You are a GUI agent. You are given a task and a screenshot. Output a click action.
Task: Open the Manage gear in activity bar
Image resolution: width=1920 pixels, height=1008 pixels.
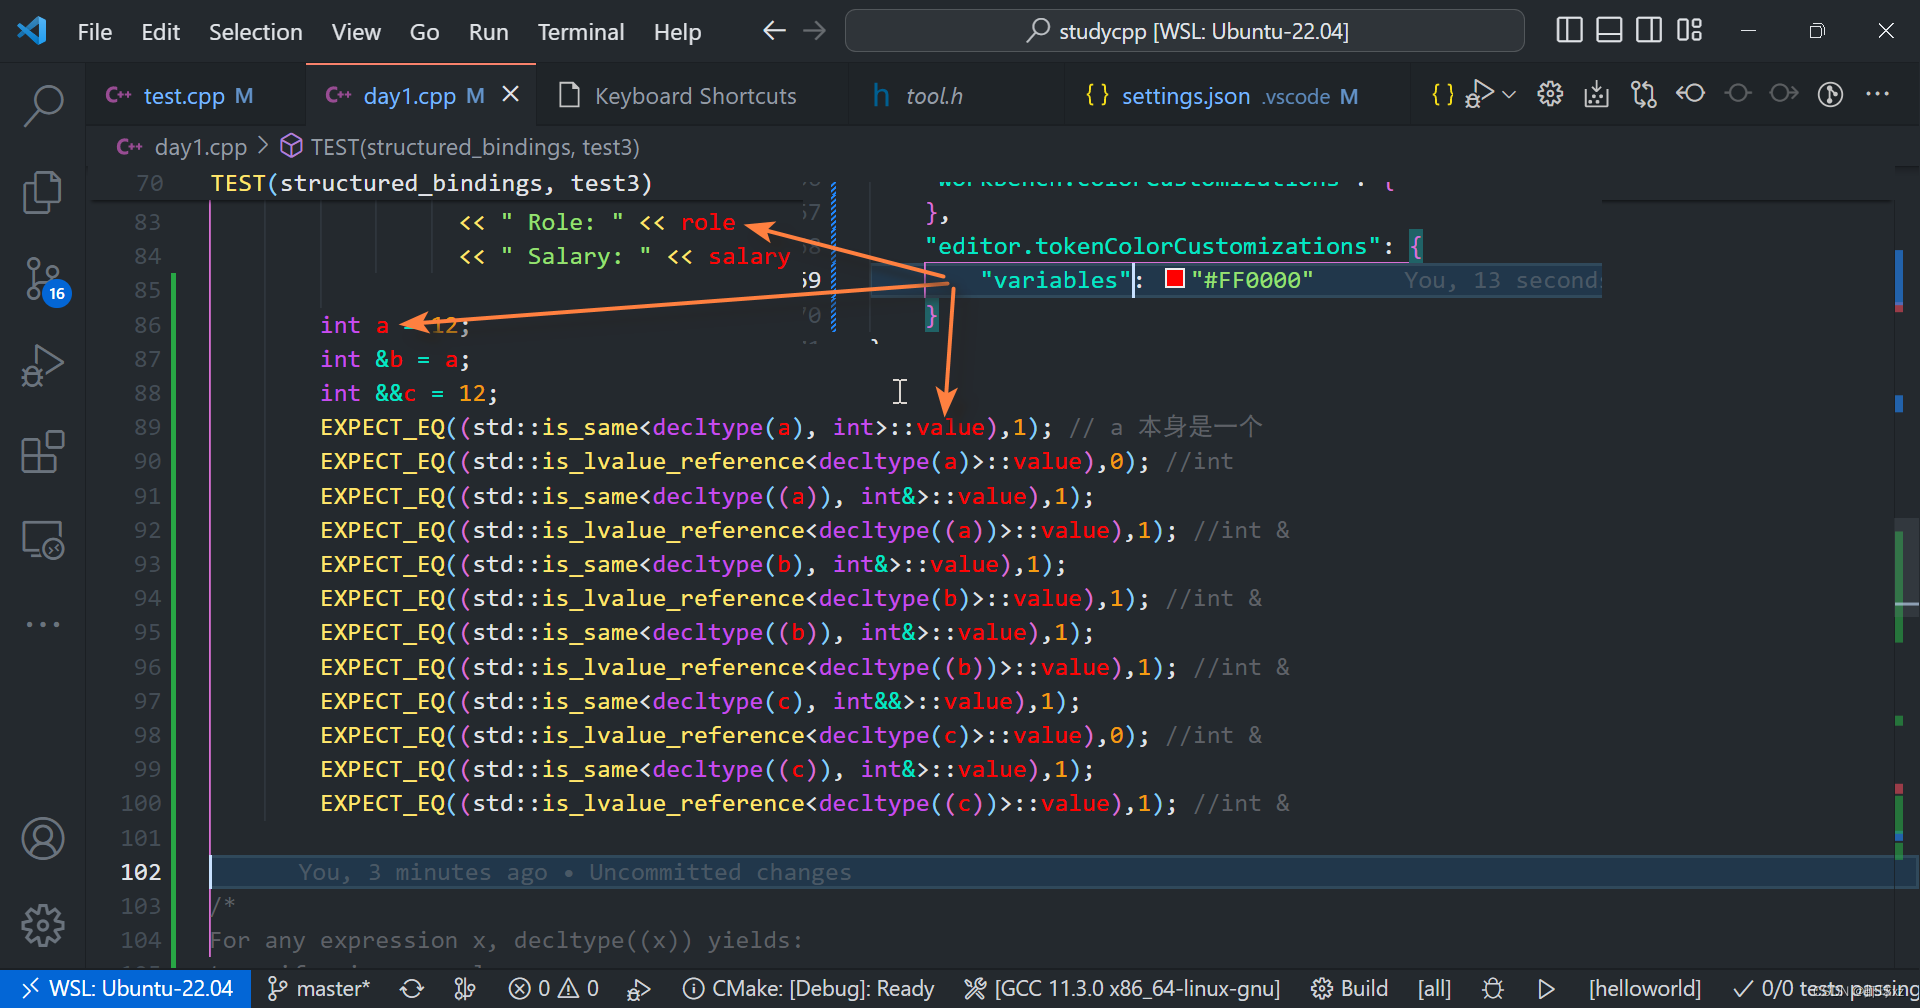pos(43,925)
